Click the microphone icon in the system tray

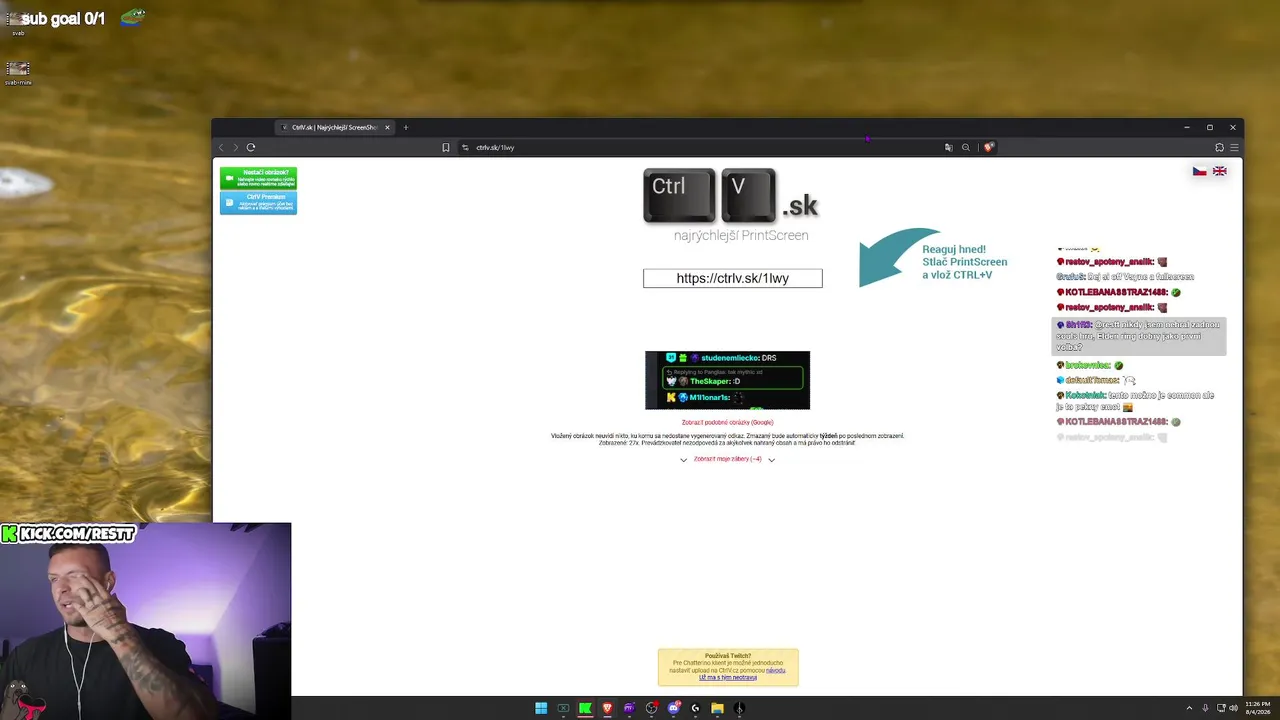click(x=1205, y=708)
